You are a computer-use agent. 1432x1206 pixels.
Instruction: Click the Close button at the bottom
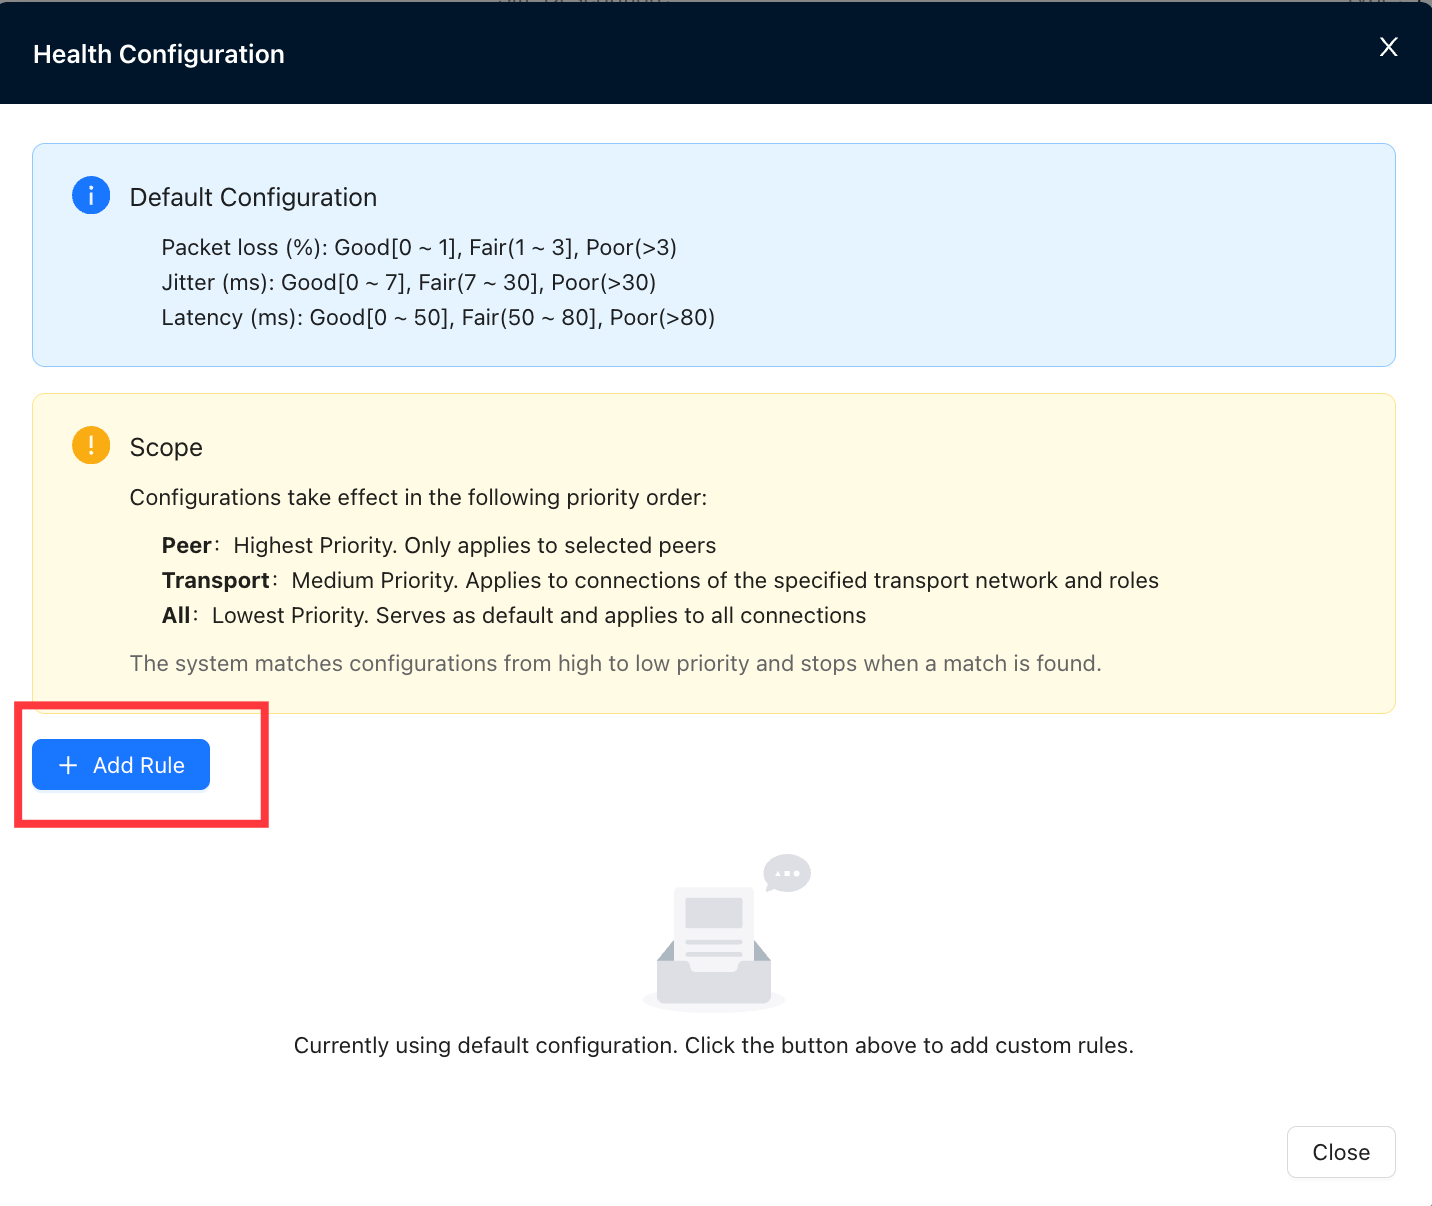(x=1341, y=1152)
